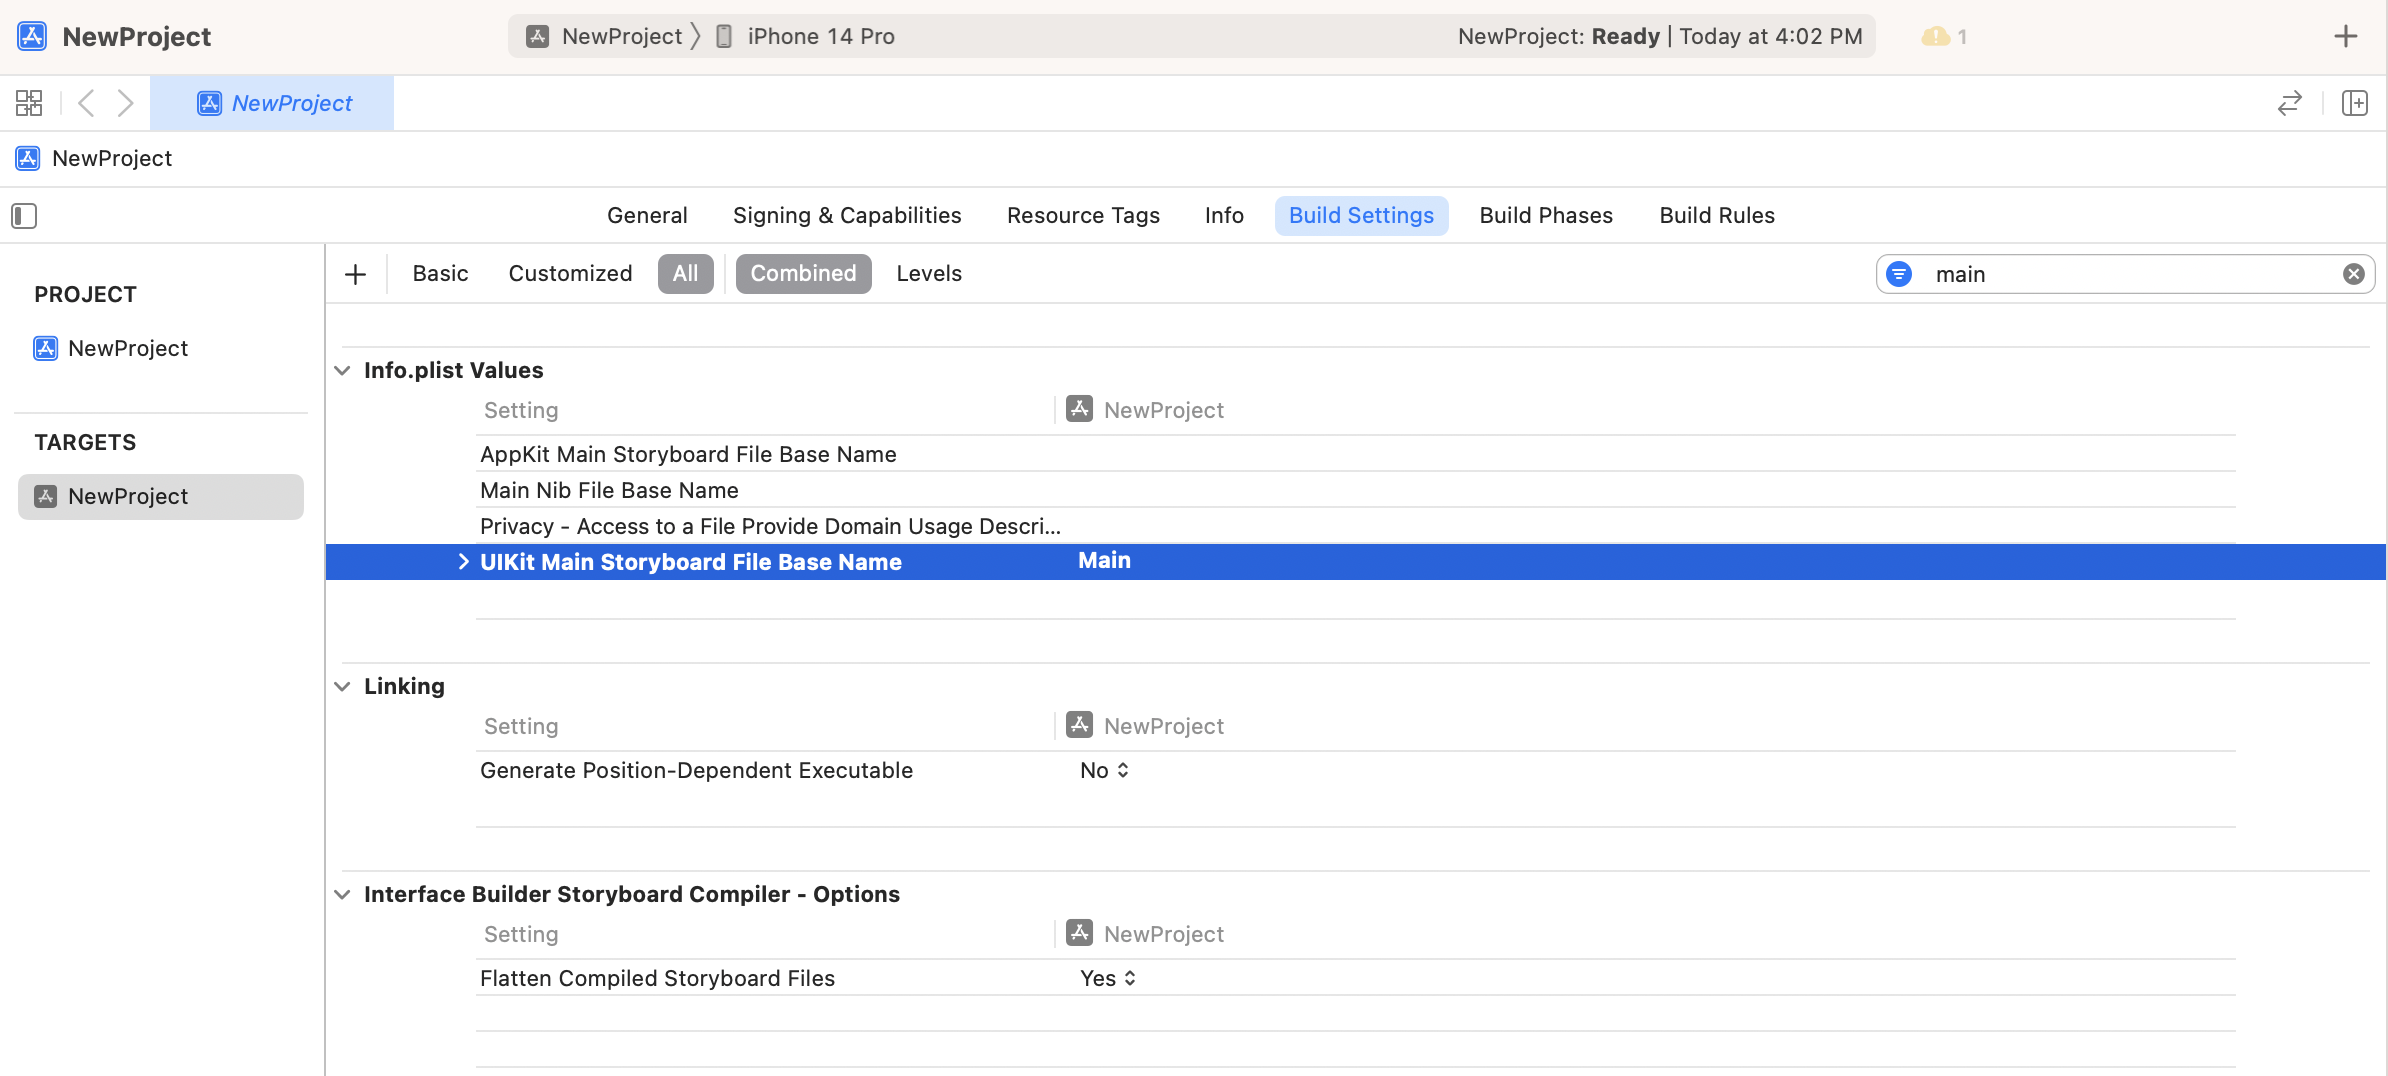Click the issue warning indicator
2388x1076 pixels.
[1944, 37]
